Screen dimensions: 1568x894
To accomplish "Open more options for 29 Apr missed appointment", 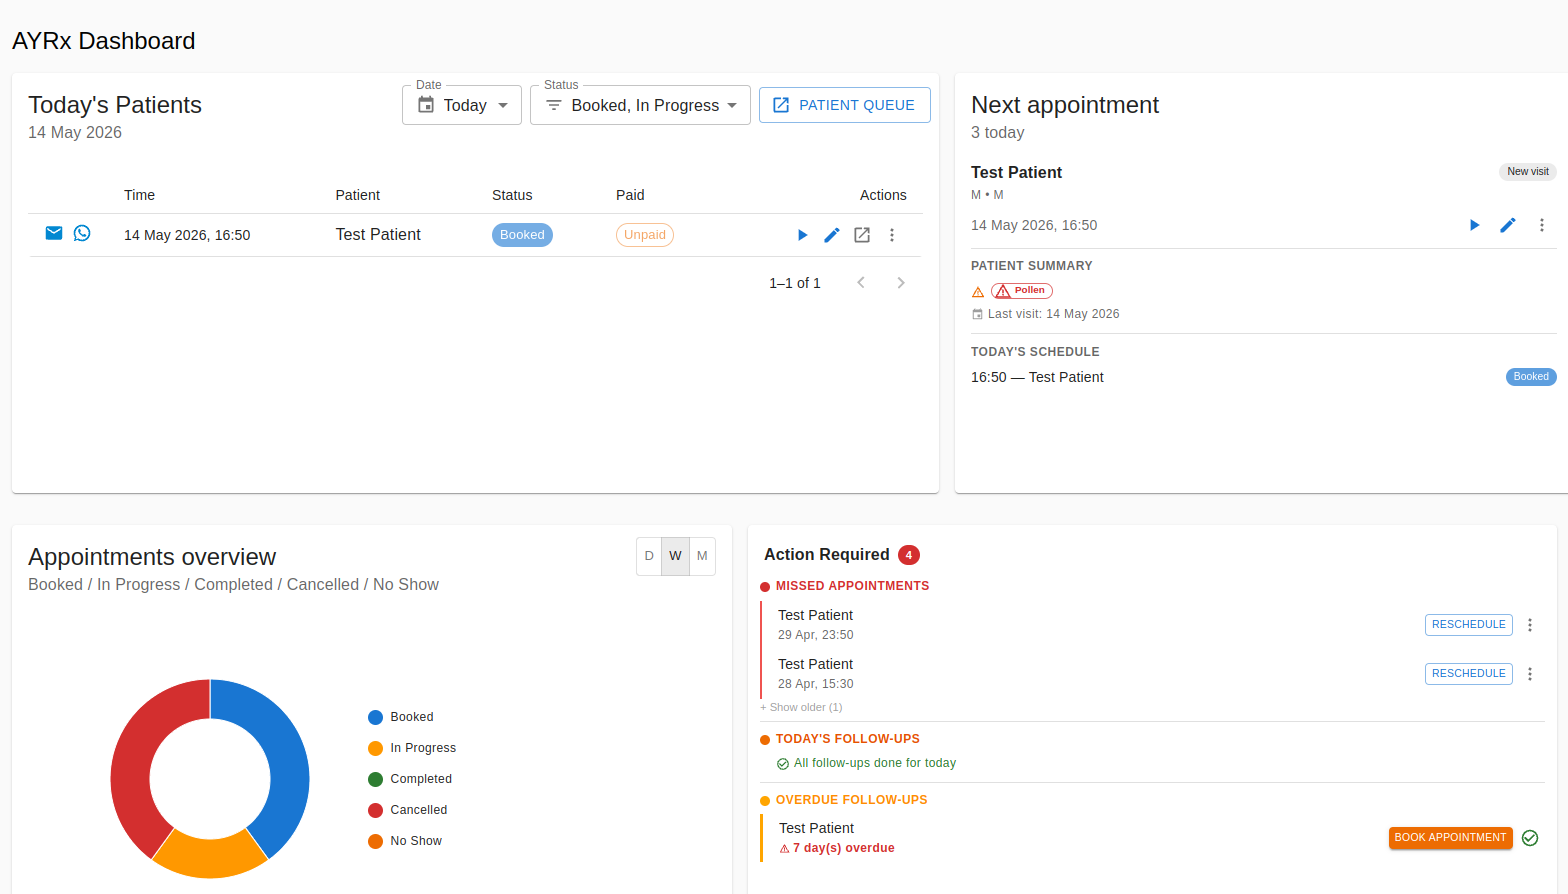I will pos(1530,625).
